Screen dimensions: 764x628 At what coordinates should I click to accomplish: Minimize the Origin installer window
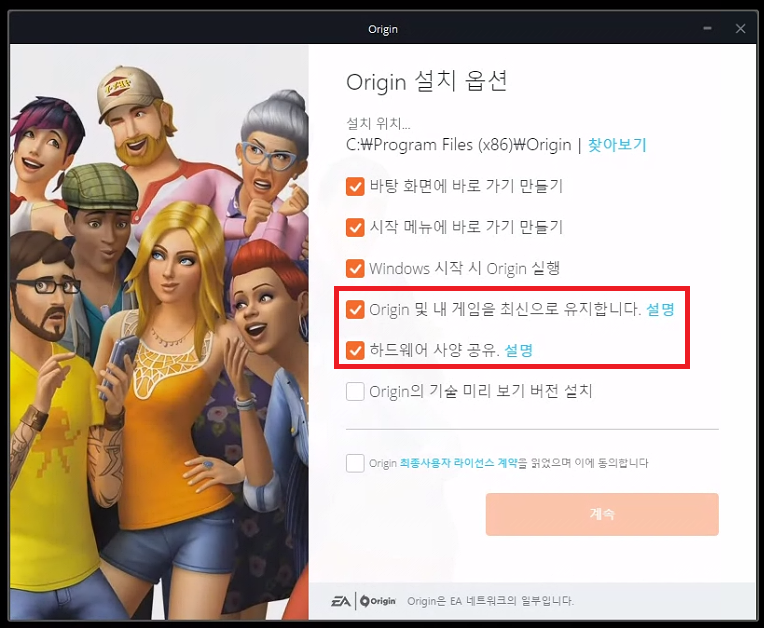[x=707, y=29]
